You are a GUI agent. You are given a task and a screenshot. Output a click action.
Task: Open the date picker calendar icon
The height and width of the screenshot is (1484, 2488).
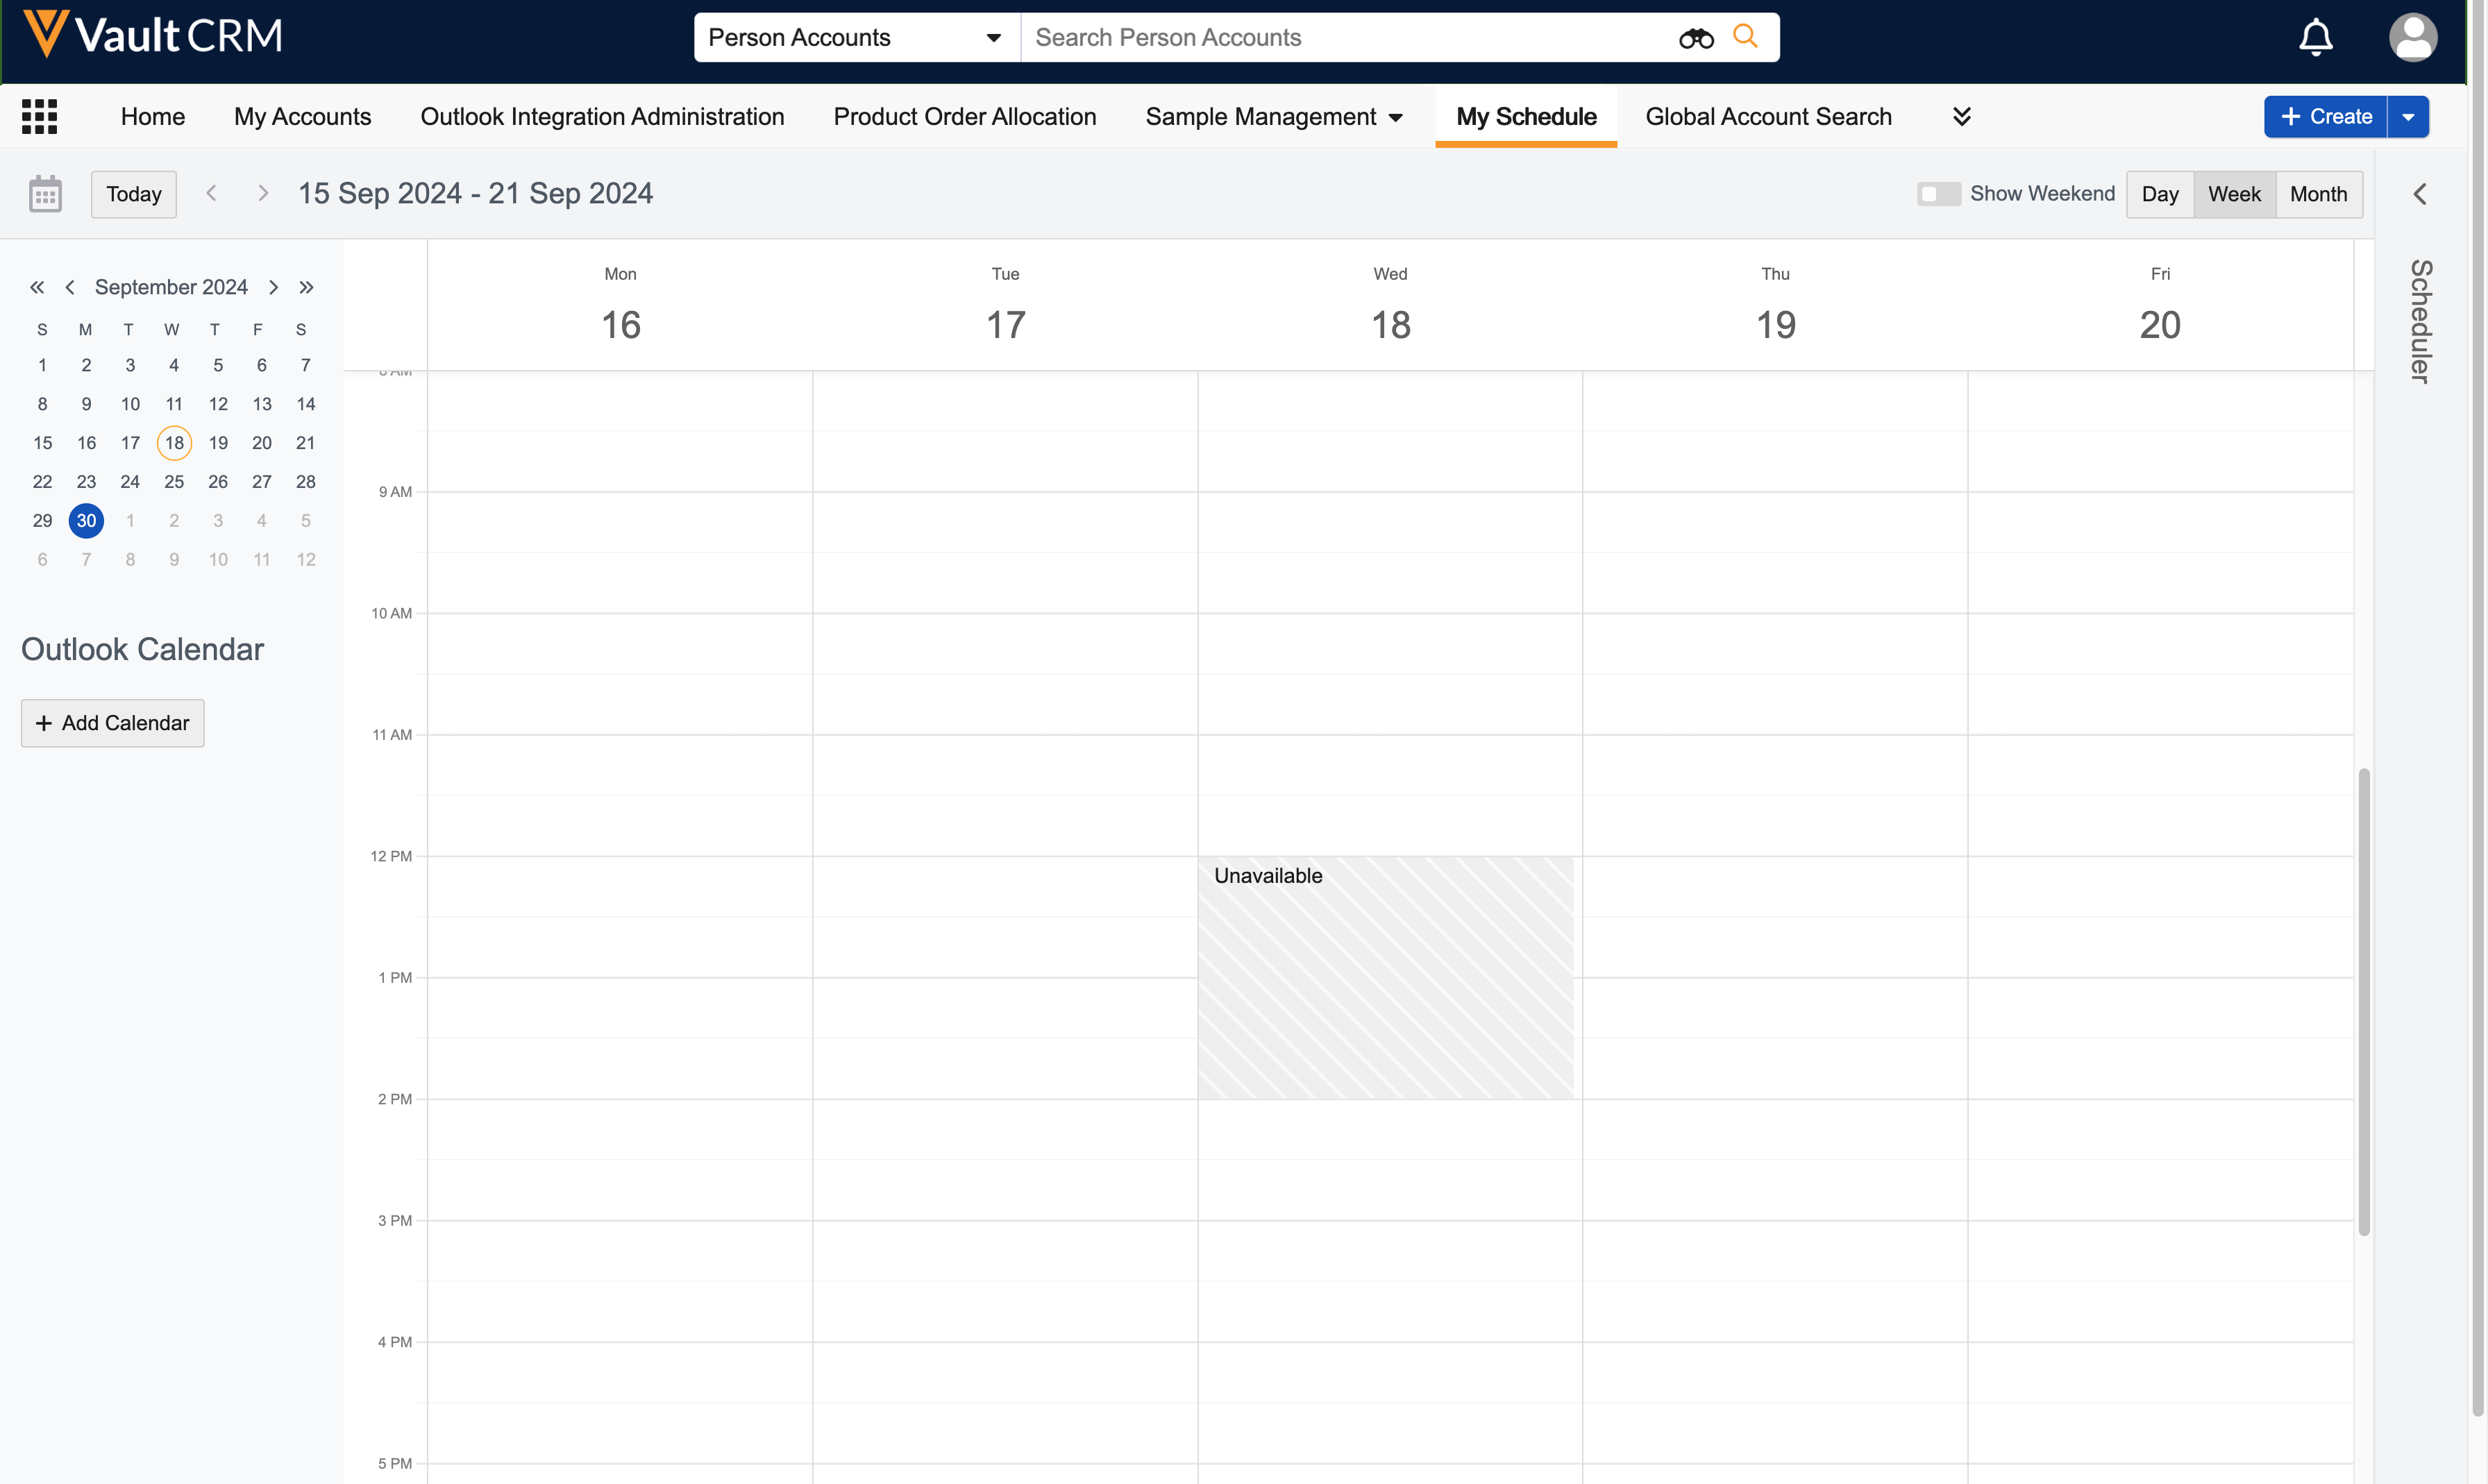click(x=45, y=194)
